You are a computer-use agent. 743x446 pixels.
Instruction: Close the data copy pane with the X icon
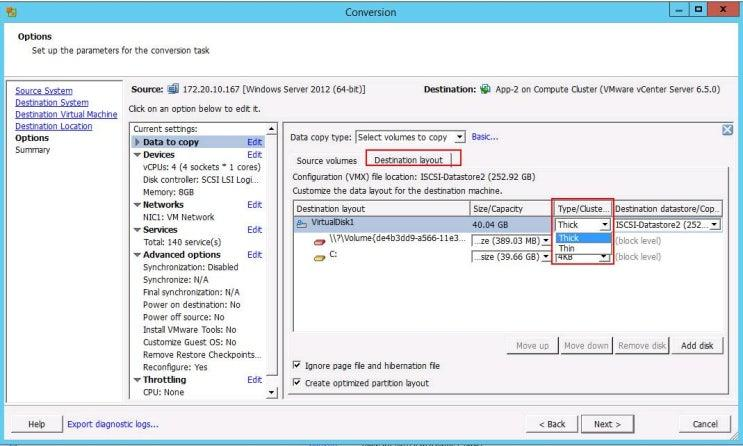tap(727, 129)
